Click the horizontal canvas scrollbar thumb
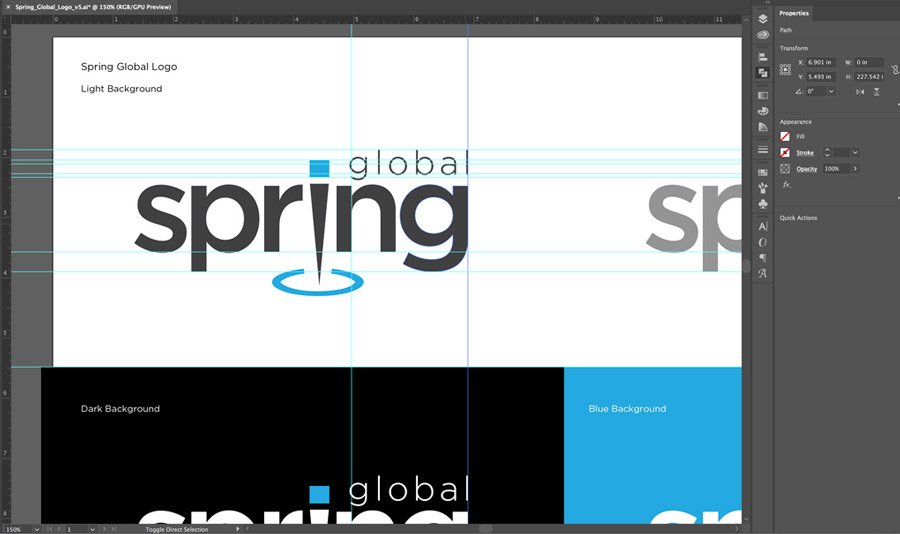 point(486,529)
